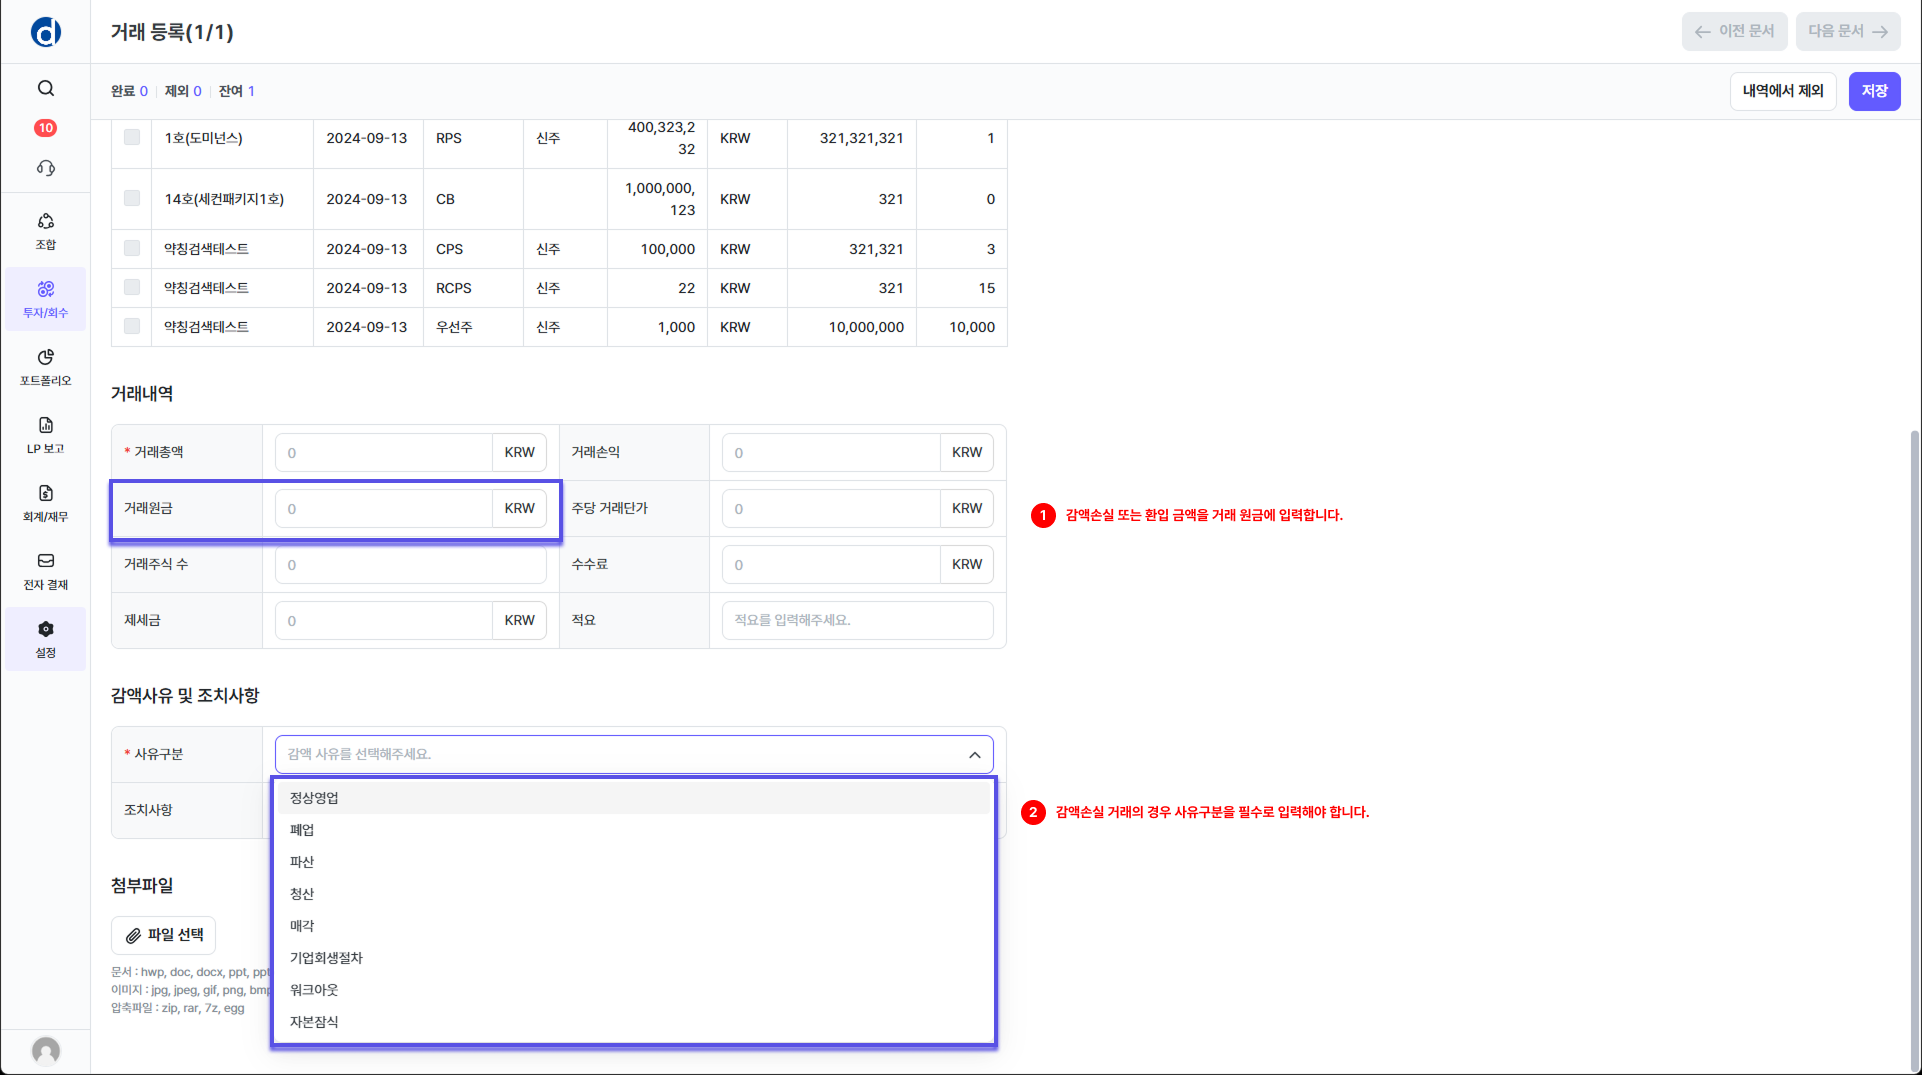
Task: Click the 저장 button
Action: click(x=1874, y=91)
